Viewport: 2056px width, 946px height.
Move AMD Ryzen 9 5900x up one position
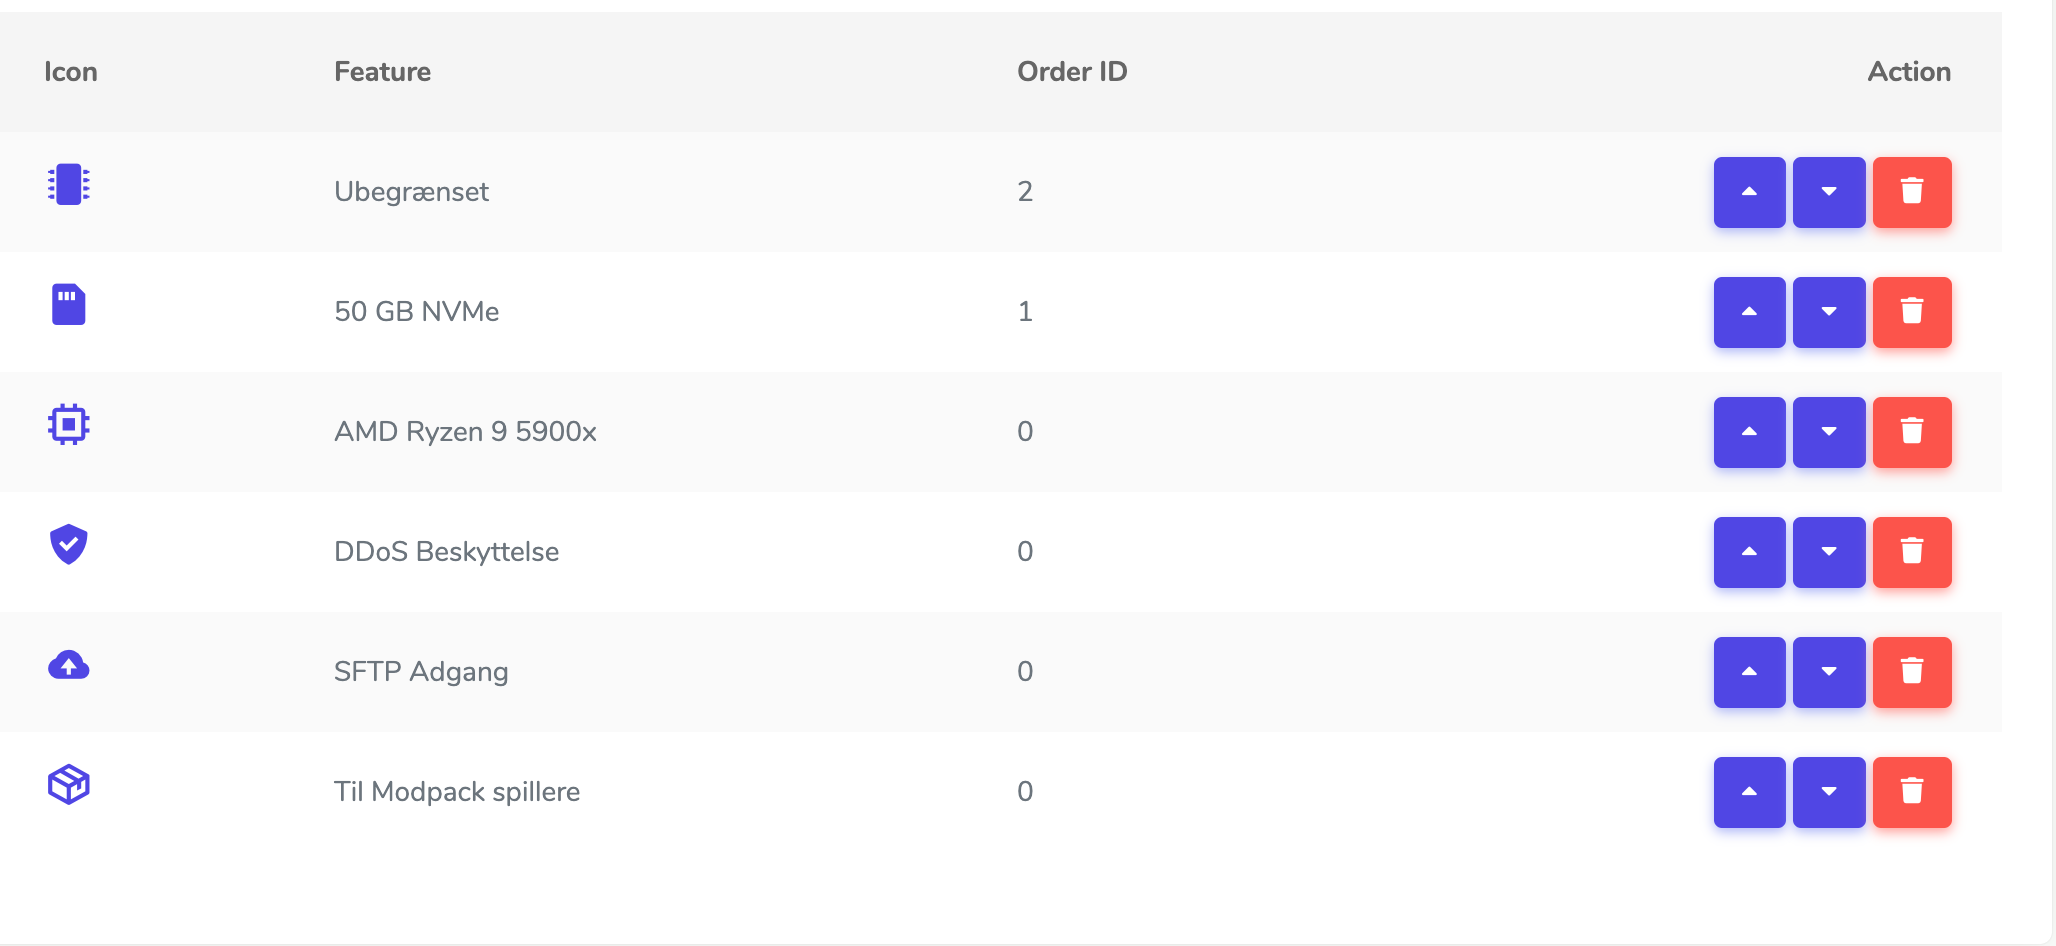[1748, 432]
